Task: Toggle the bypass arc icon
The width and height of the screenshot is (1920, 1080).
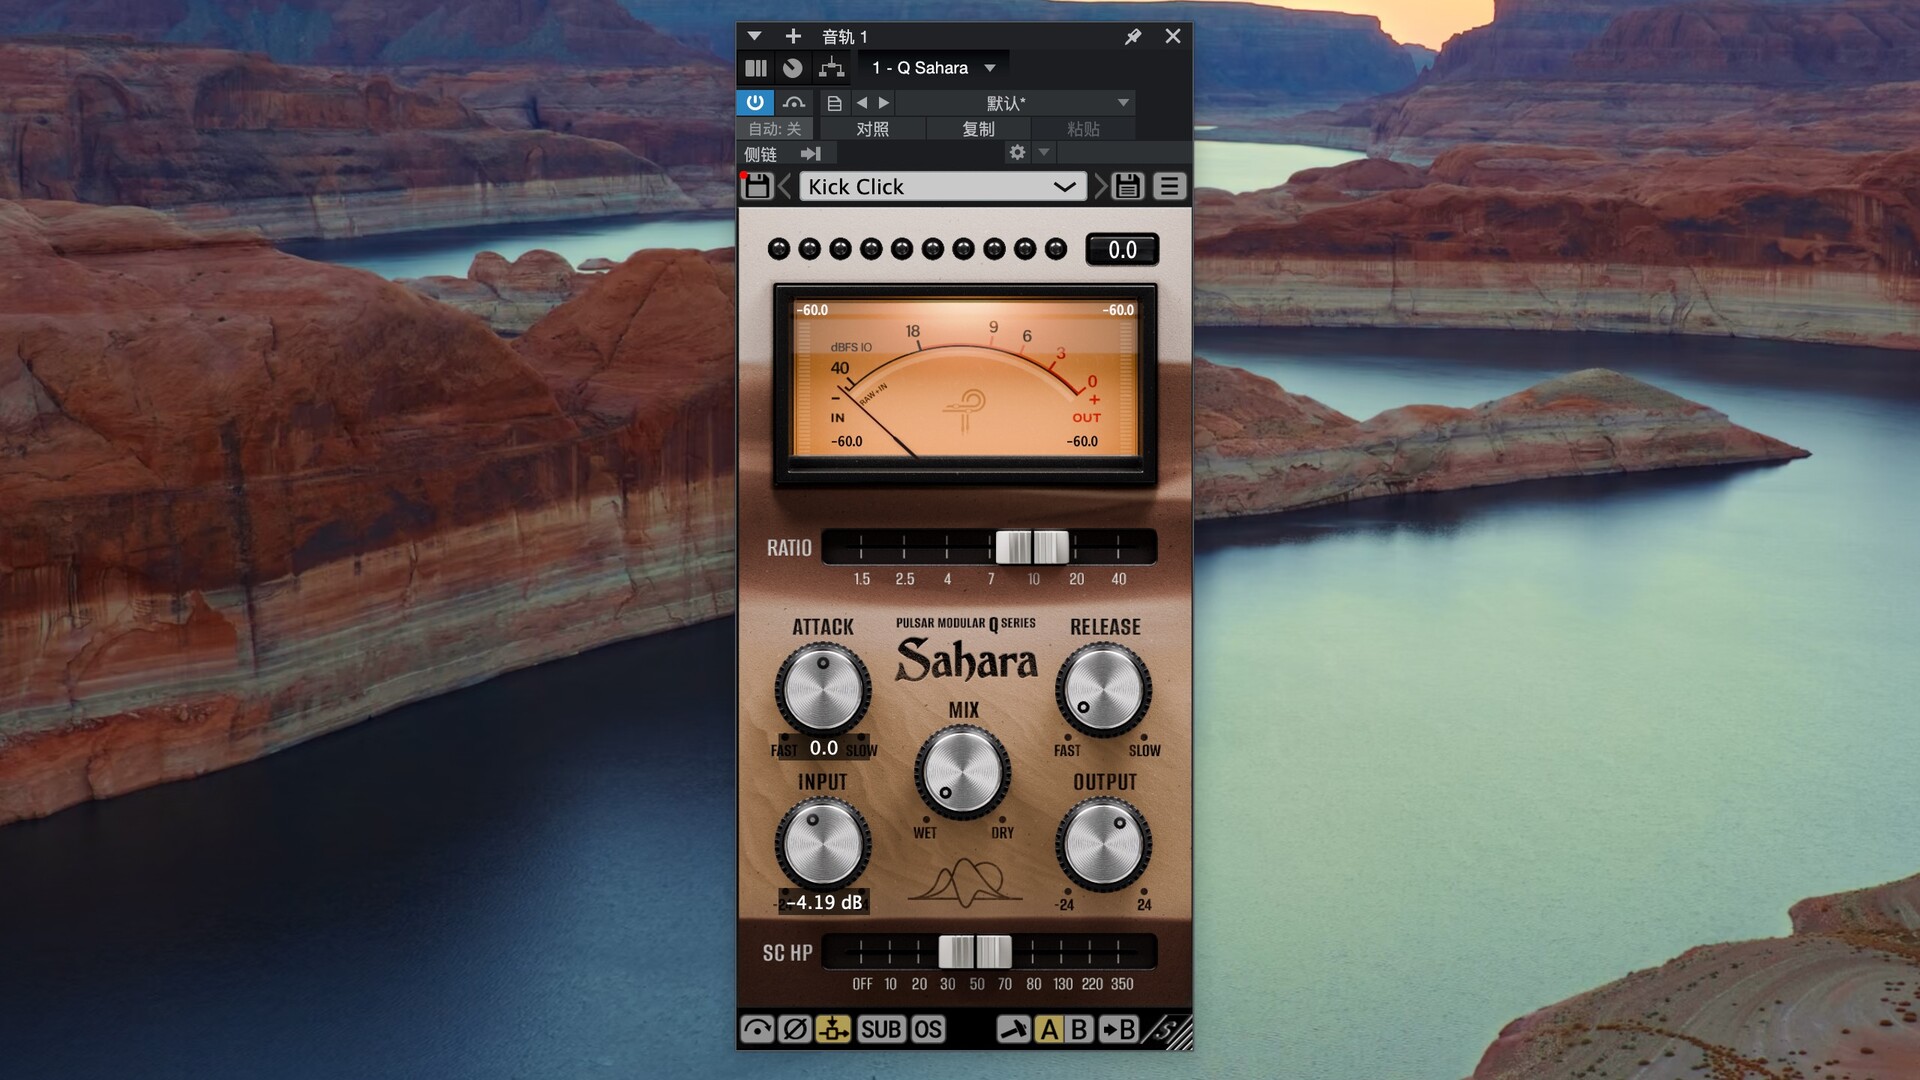Action: [794, 102]
